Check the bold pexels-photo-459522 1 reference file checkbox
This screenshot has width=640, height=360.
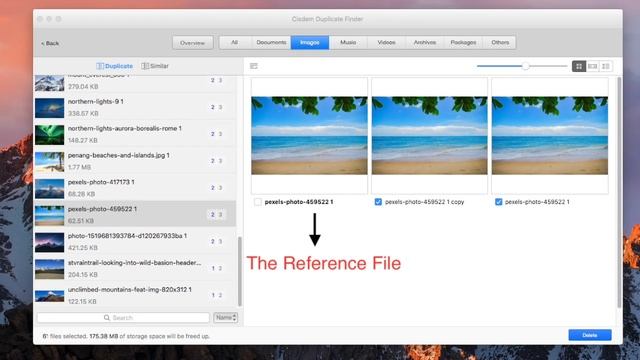(x=258, y=202)
